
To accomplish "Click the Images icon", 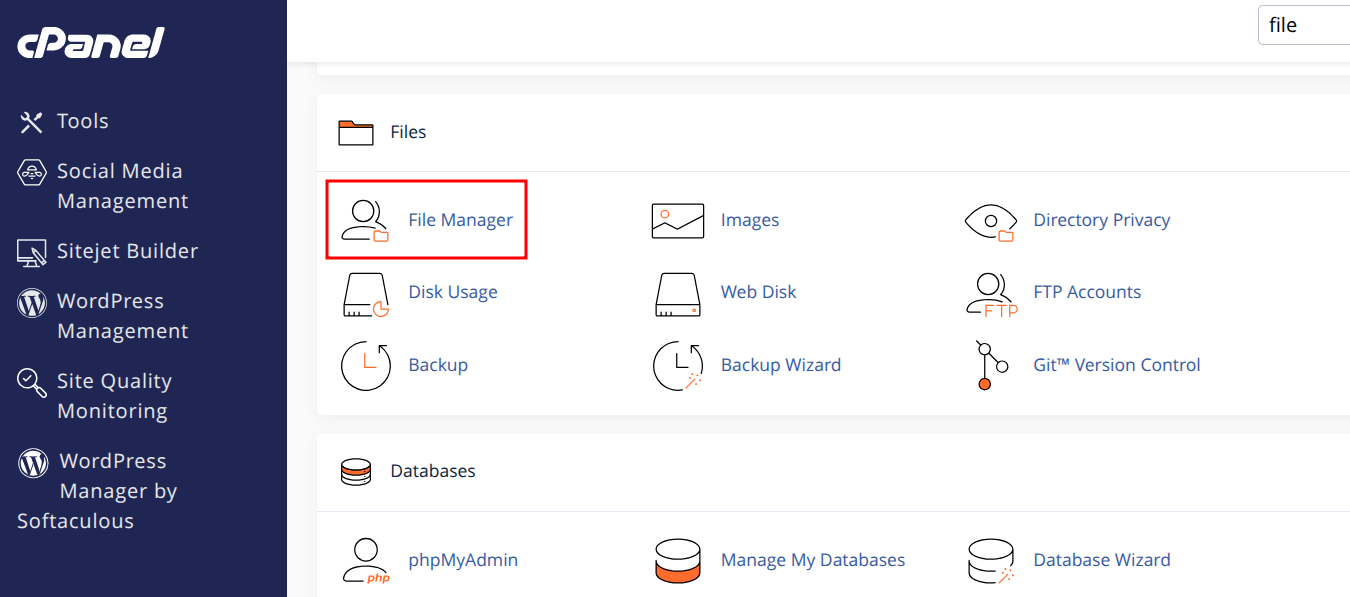I will [678, 219].
